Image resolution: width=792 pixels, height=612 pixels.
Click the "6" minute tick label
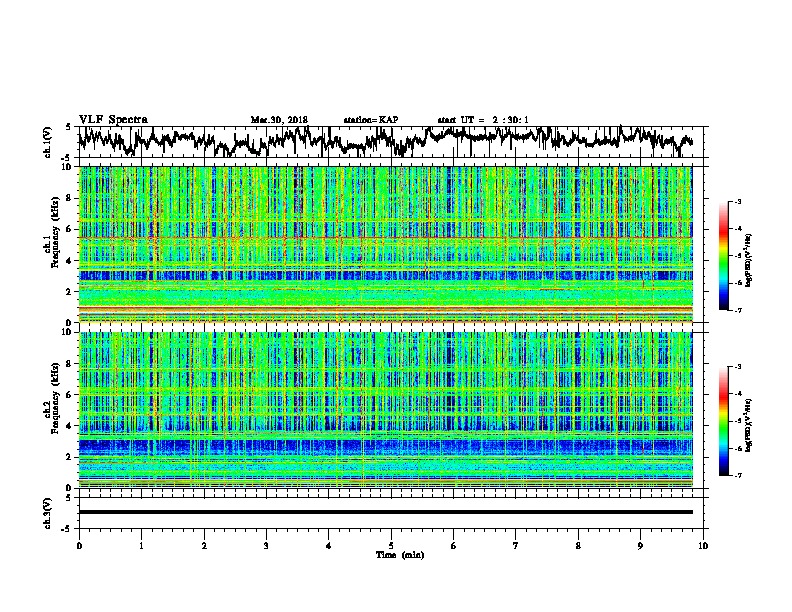(x=454, y=546)
